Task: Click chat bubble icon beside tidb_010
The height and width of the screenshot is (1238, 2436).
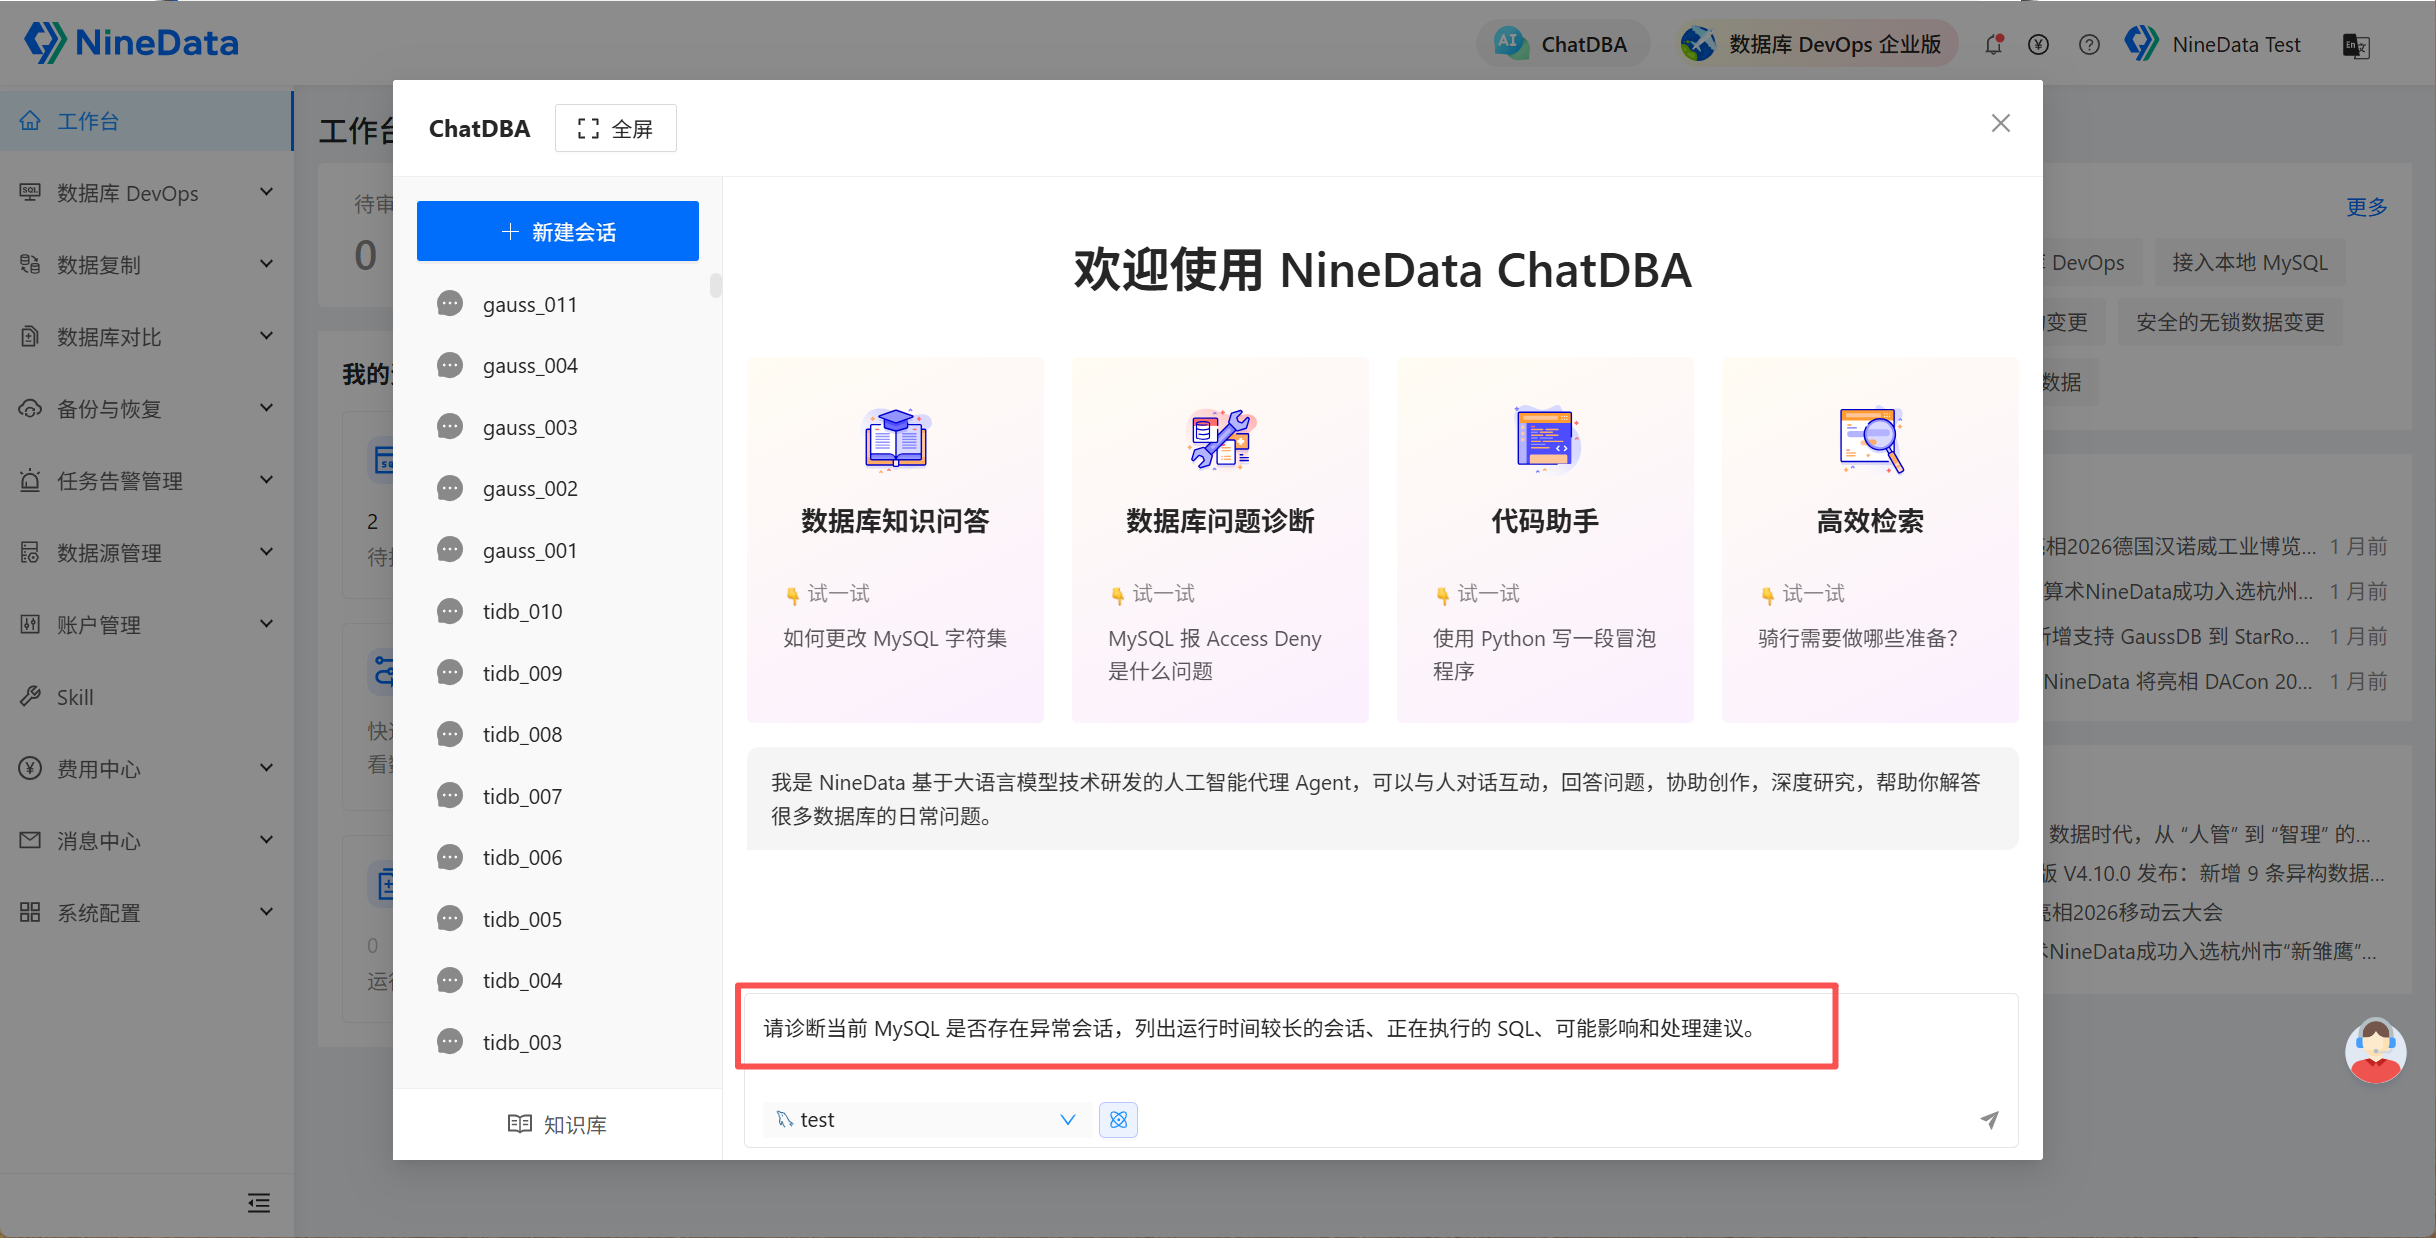Action: pyautogui.click(x=450, y=611)
